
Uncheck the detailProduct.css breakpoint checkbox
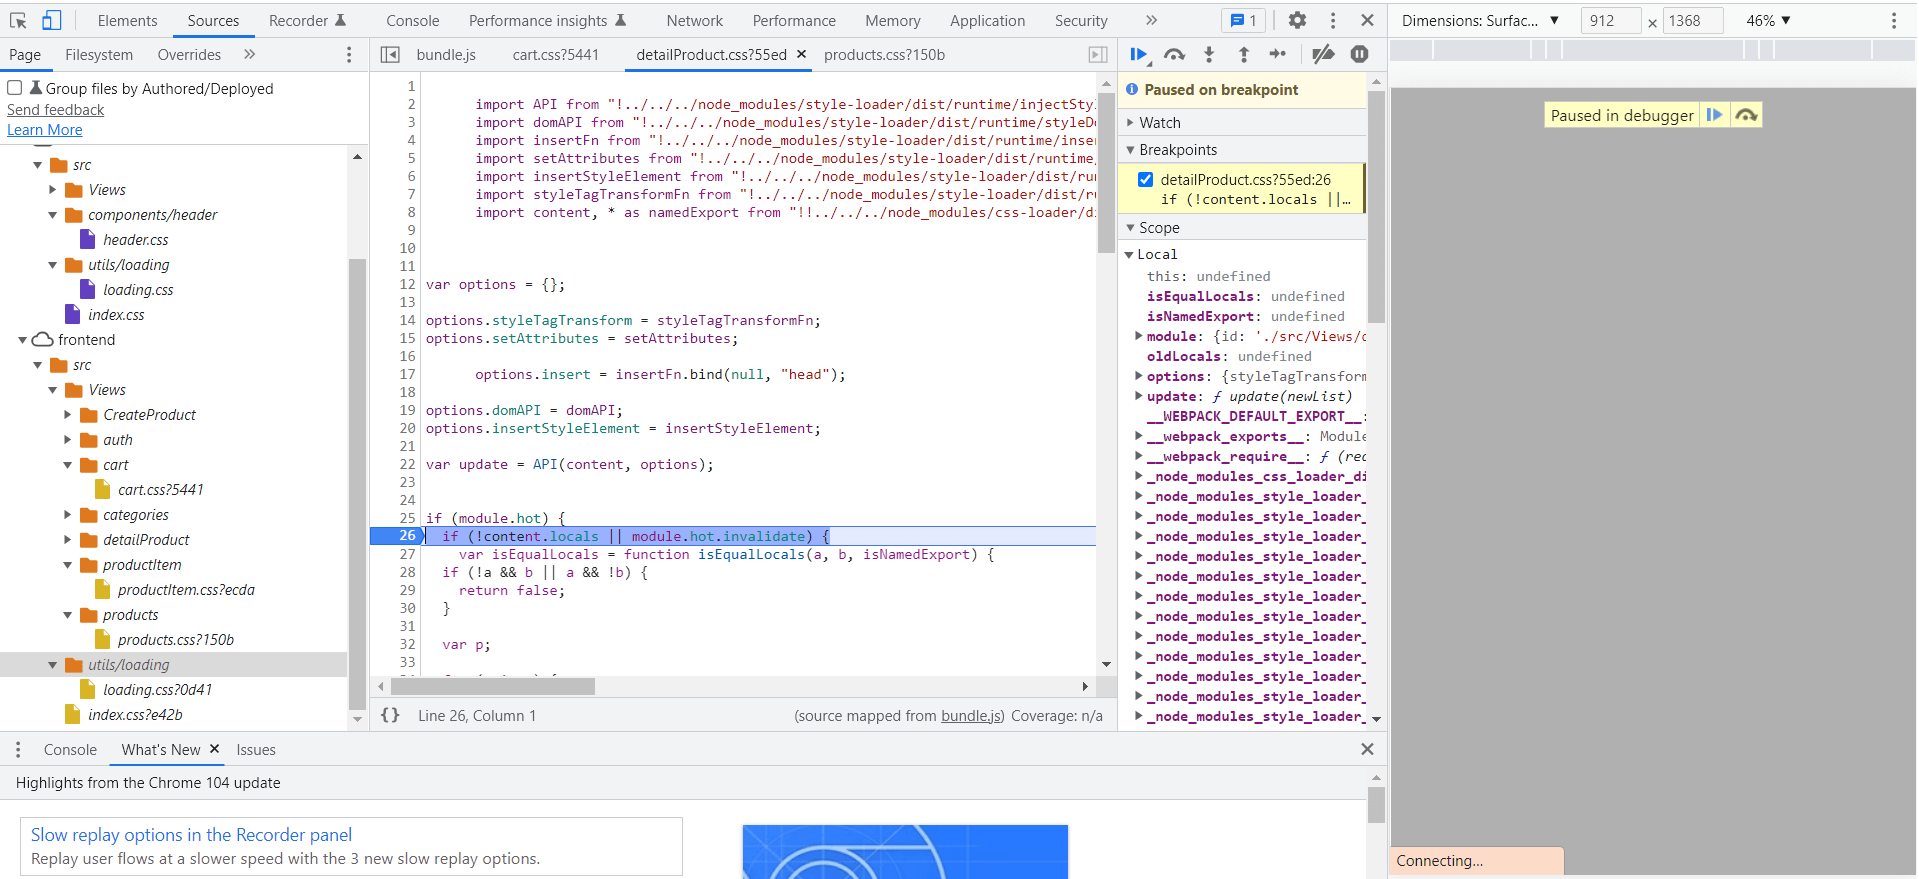pyautogui.click(x=1146, y=180)
